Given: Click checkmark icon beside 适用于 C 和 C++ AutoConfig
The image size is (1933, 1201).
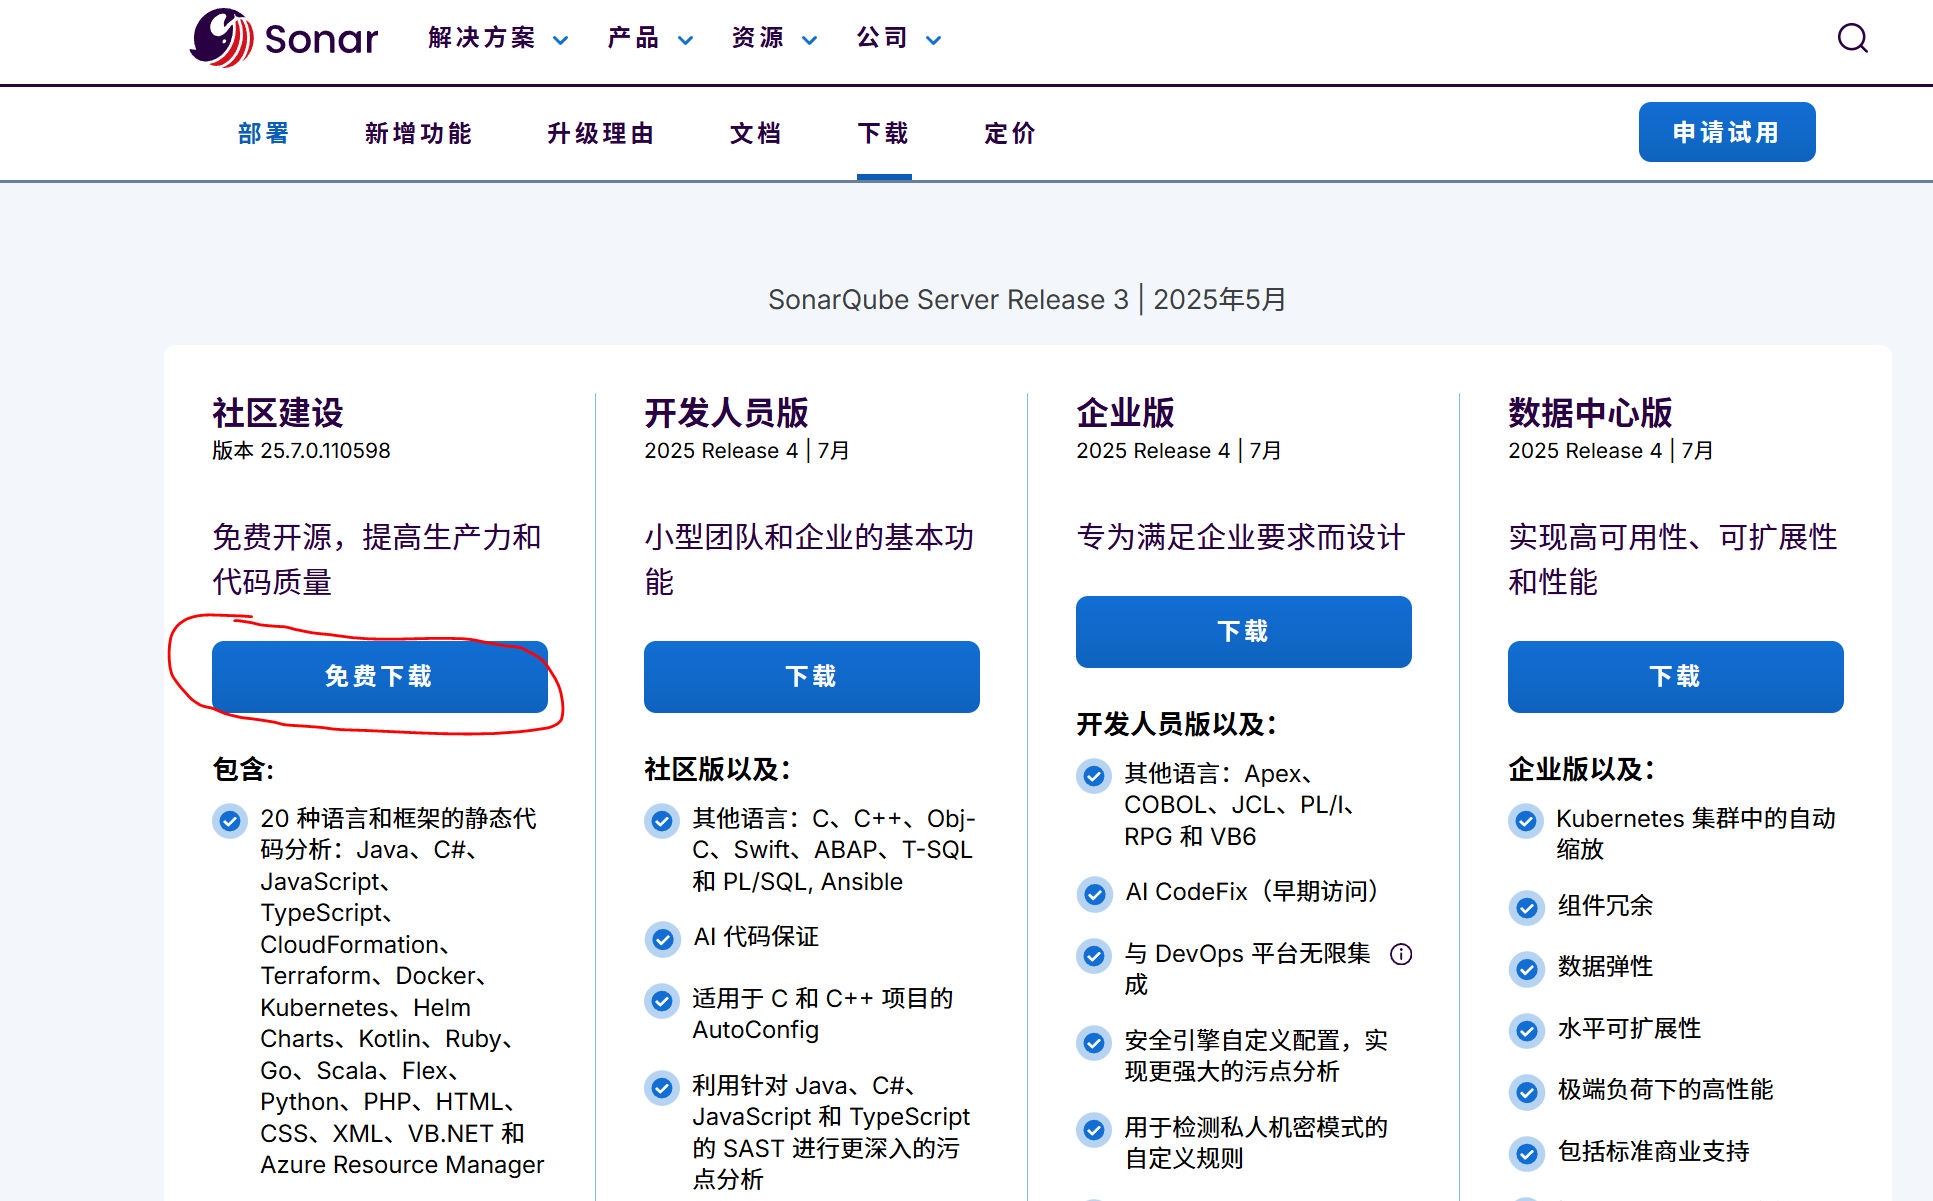Looking at the screenshot, I should tap(661, 1001).
